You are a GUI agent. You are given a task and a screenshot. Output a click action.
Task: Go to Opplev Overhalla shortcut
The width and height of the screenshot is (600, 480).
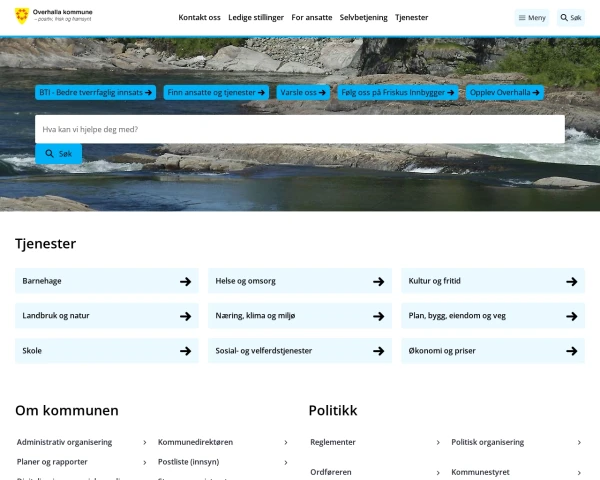pyautogui.click(x=505, y=93)
